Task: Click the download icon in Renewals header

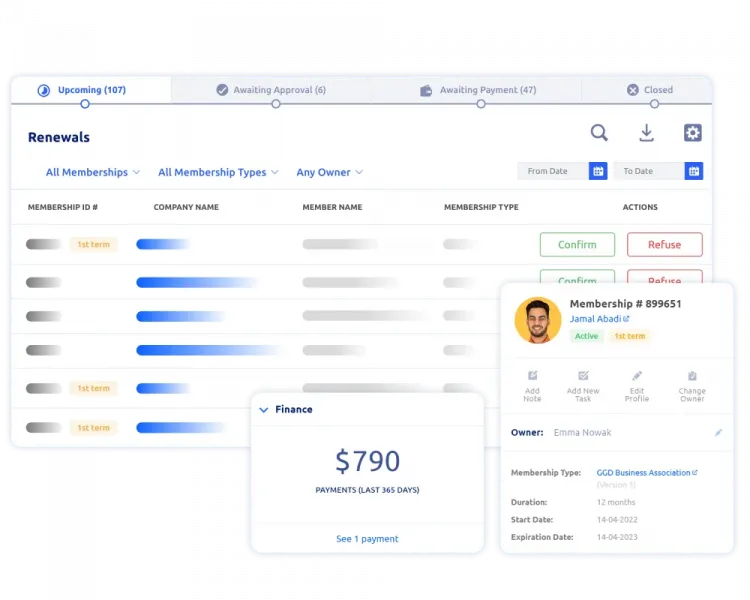Action: click(646, 133)
